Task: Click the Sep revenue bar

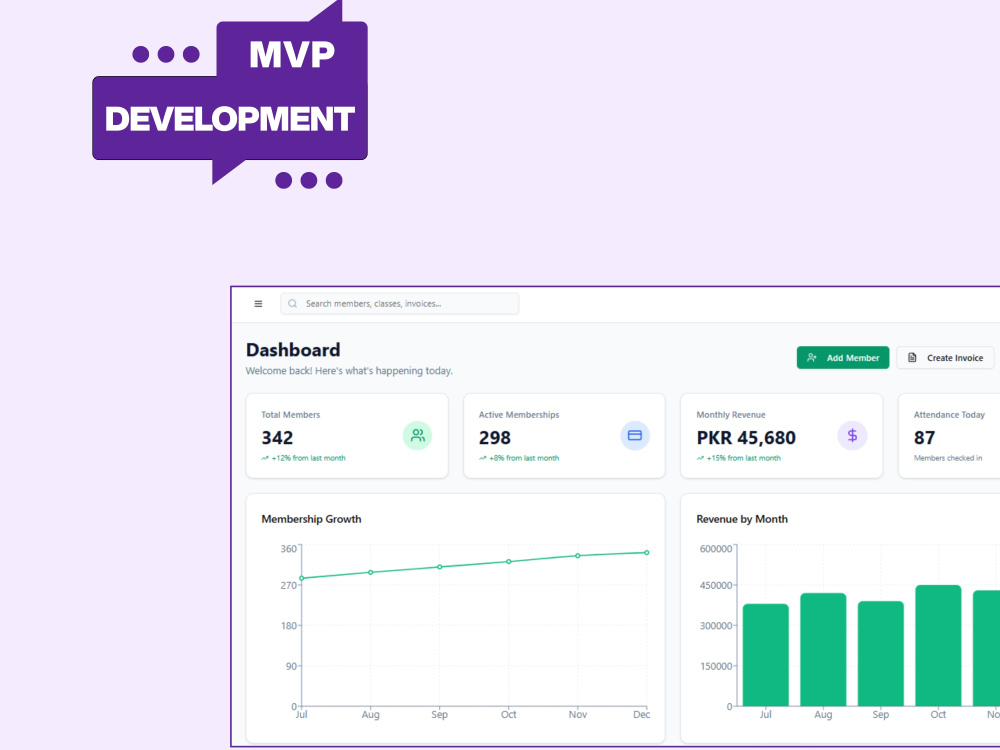Action: (x=880, y=654)
